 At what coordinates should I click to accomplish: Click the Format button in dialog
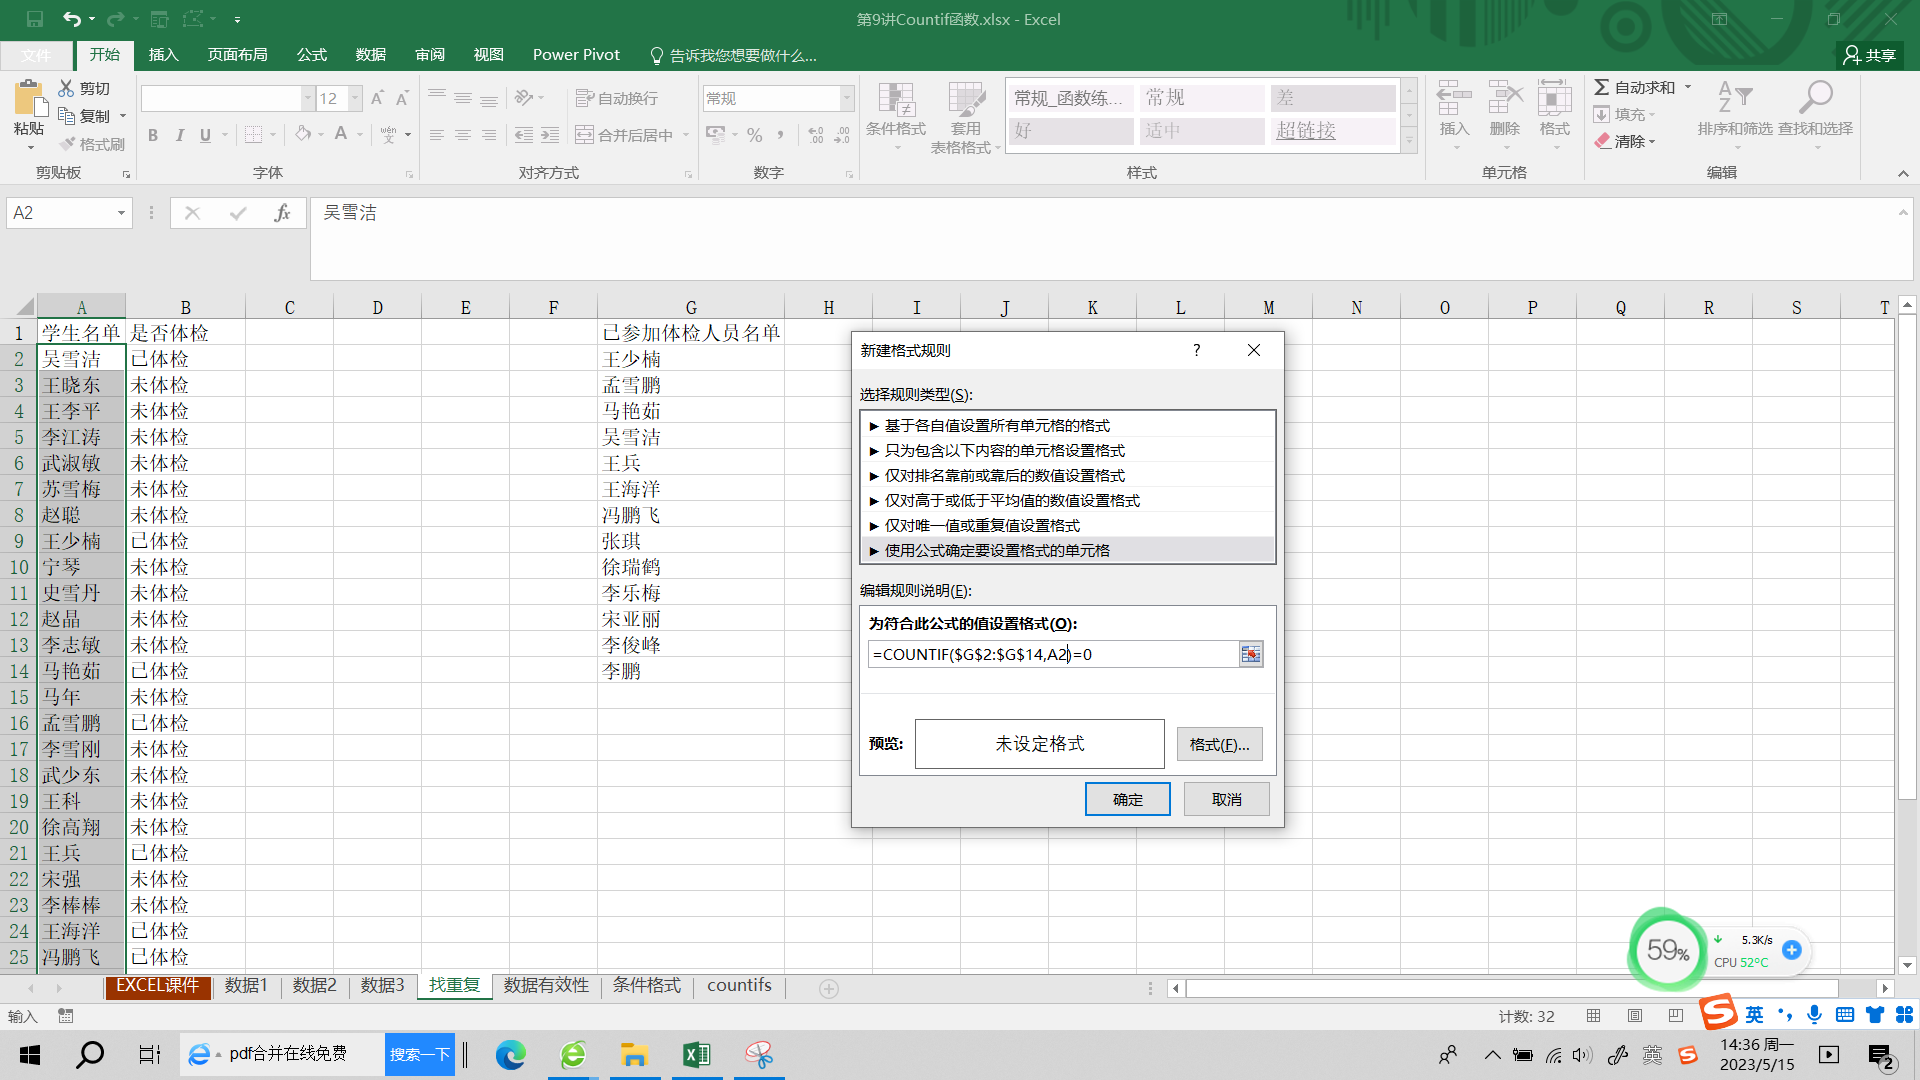pyautogui.click(x=1219, y=744)
